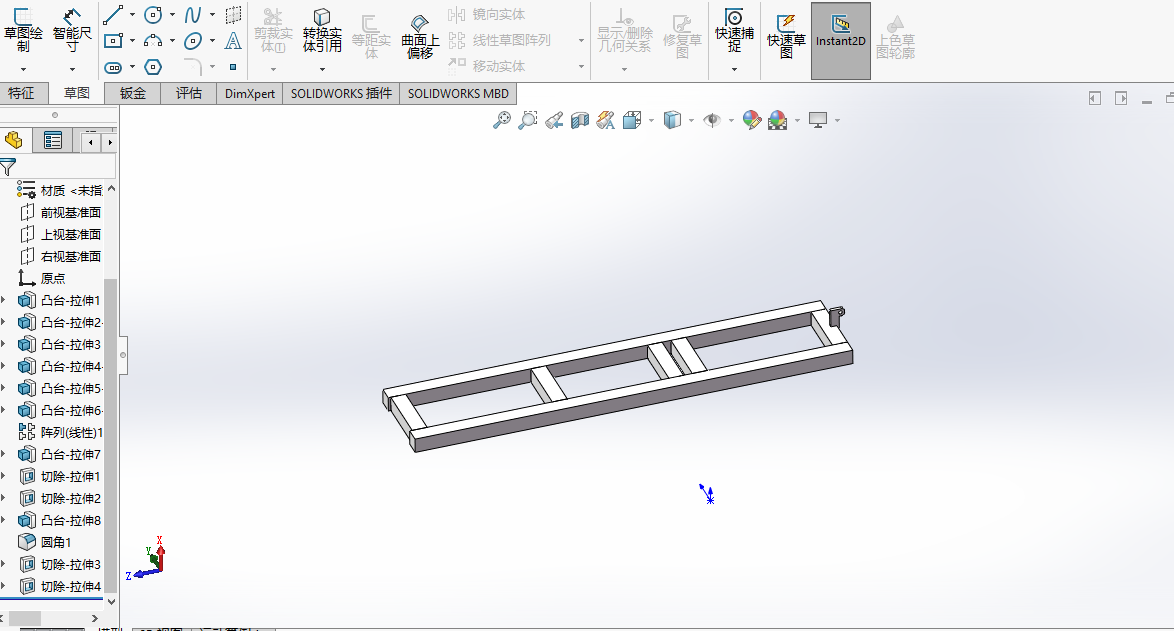Click the Hide/Show Items eye icon
Image resolution: width=1174 pixels, height=631 pixels.
click(x=712, y=120)
